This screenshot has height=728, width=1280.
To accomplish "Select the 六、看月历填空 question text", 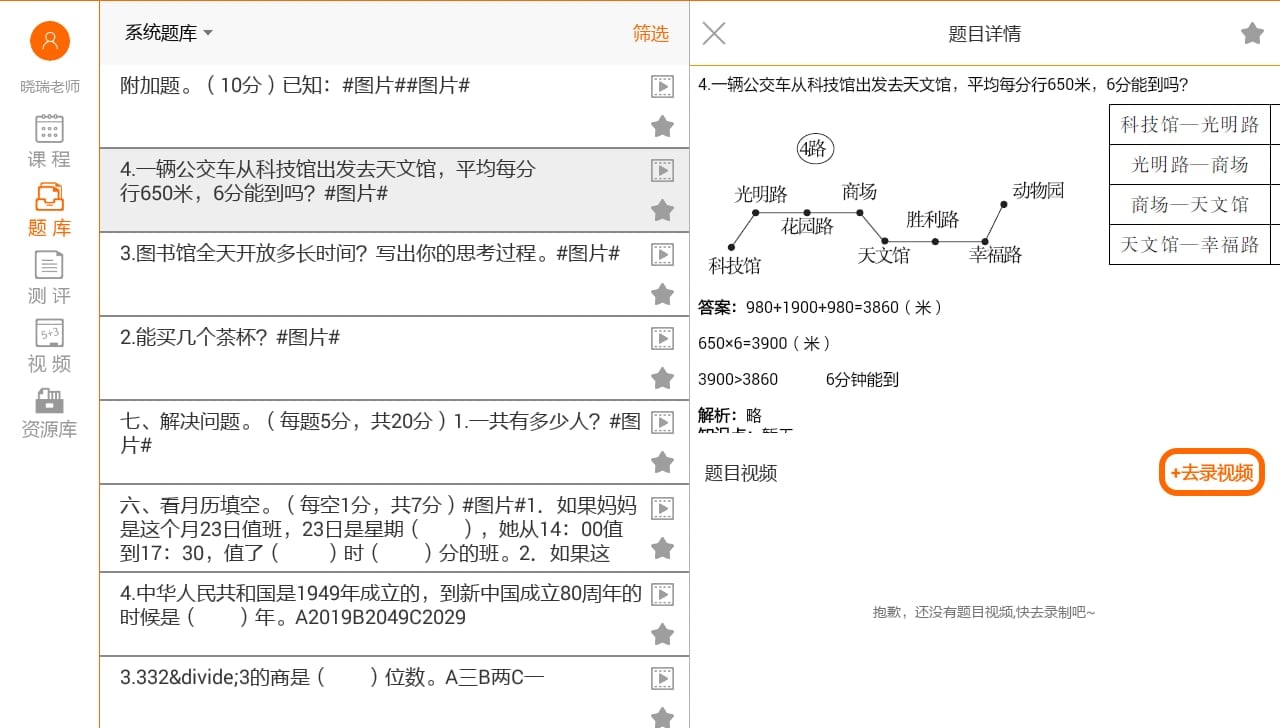I will click(x=378, y=529).
